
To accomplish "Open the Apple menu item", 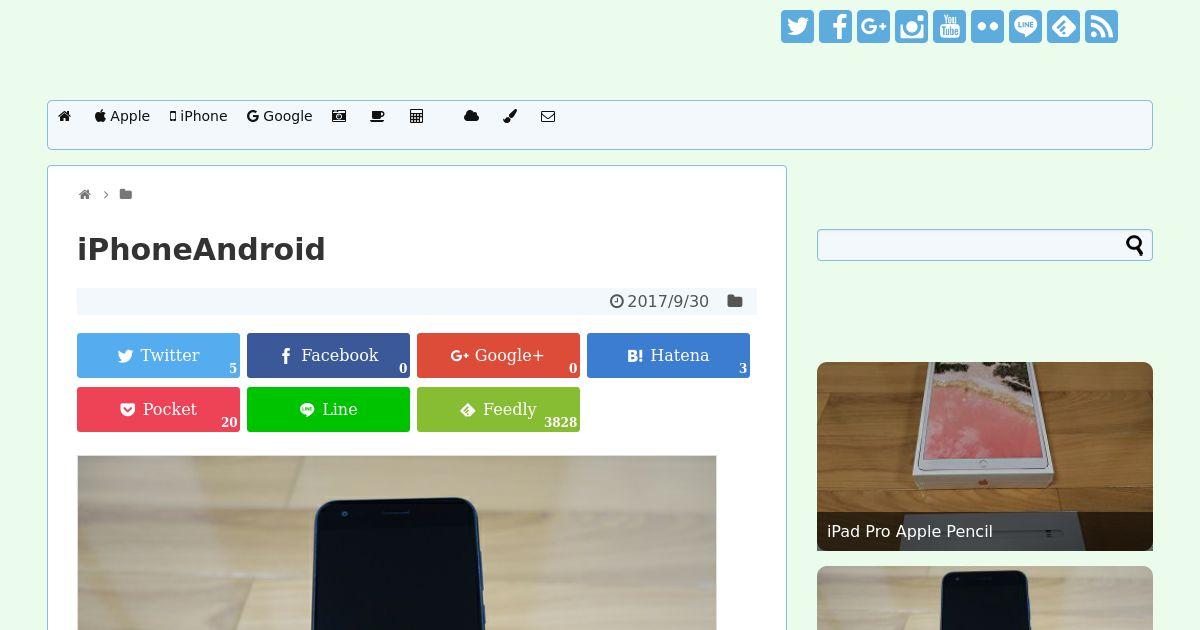I will [122, 116].
